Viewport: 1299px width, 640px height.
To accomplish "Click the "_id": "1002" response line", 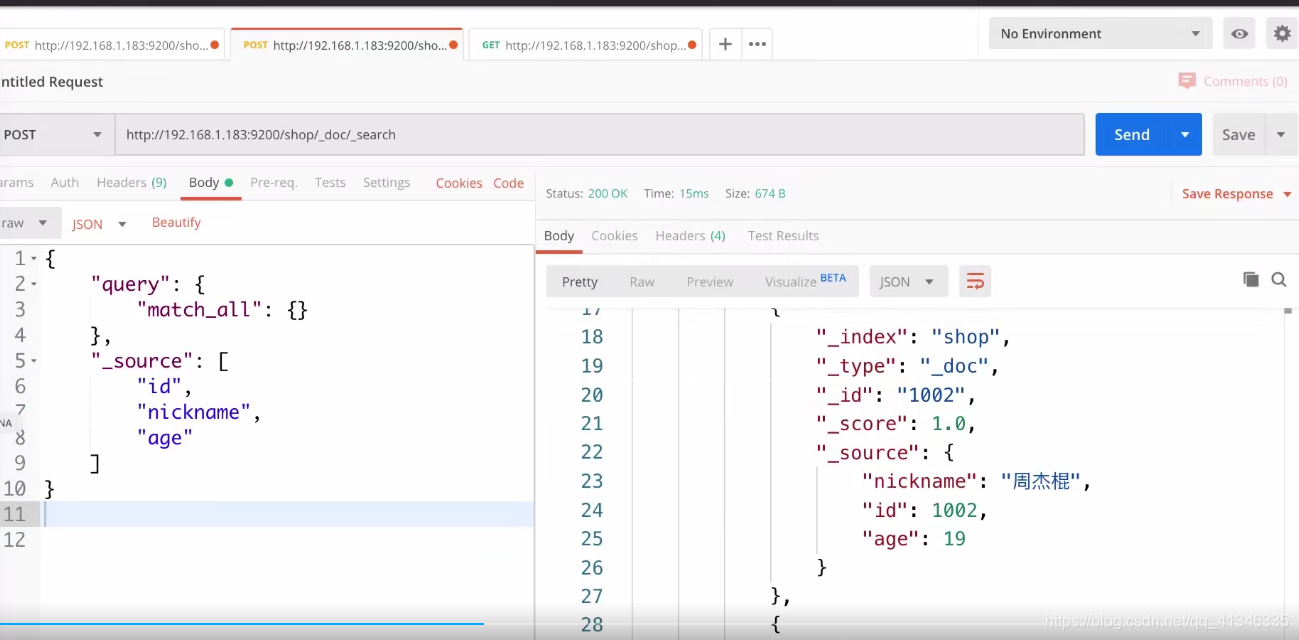I will coord(895,395).
